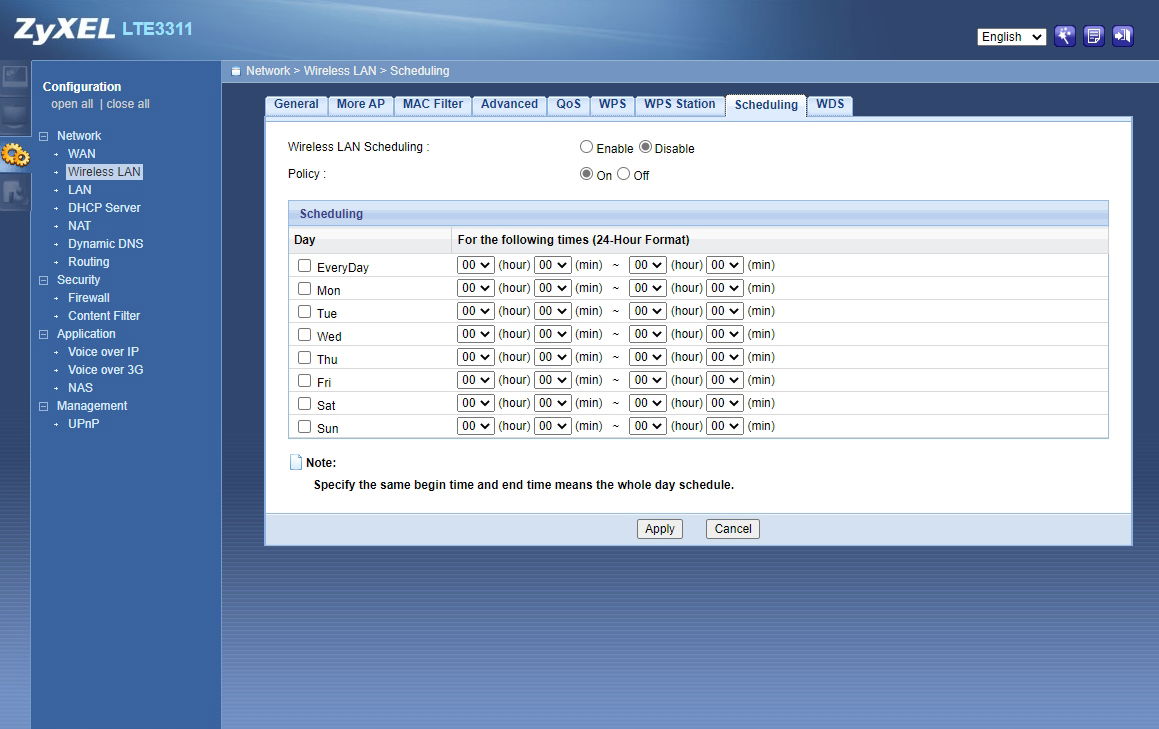This screenshot has height=729, width=1159.
Task: Open the WPS Station tab
Action: point(679,104)
